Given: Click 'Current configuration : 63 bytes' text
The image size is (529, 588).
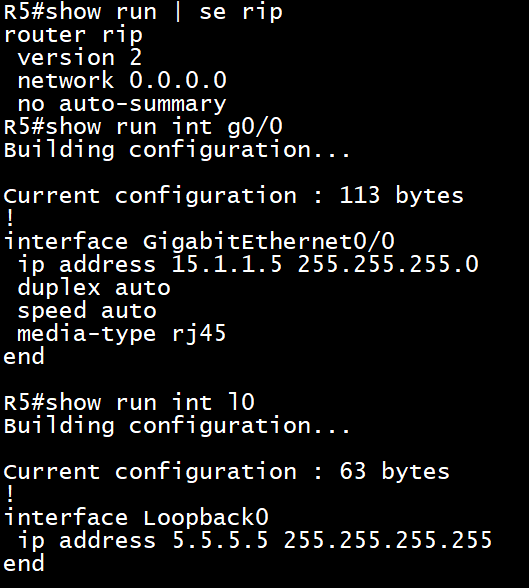Looking at the screenshot, I should coord(226,471).
